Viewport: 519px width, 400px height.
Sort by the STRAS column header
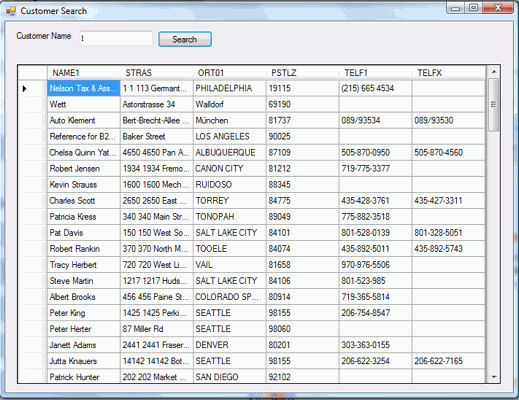(157, 73)
